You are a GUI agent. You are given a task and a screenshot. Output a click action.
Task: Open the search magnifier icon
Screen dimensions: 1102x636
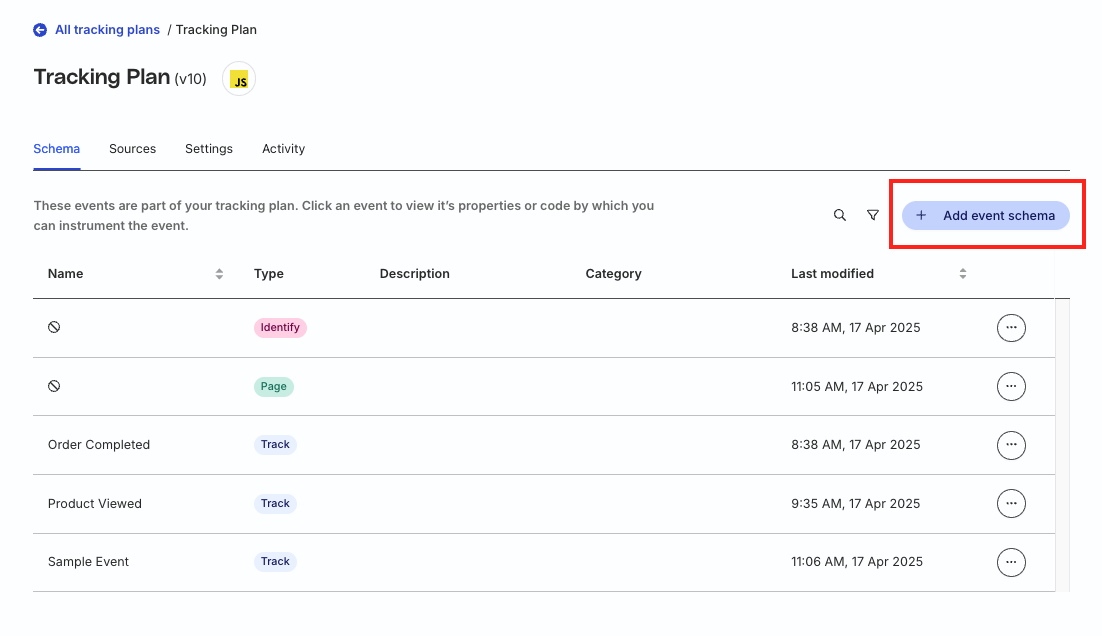[840, 215]
